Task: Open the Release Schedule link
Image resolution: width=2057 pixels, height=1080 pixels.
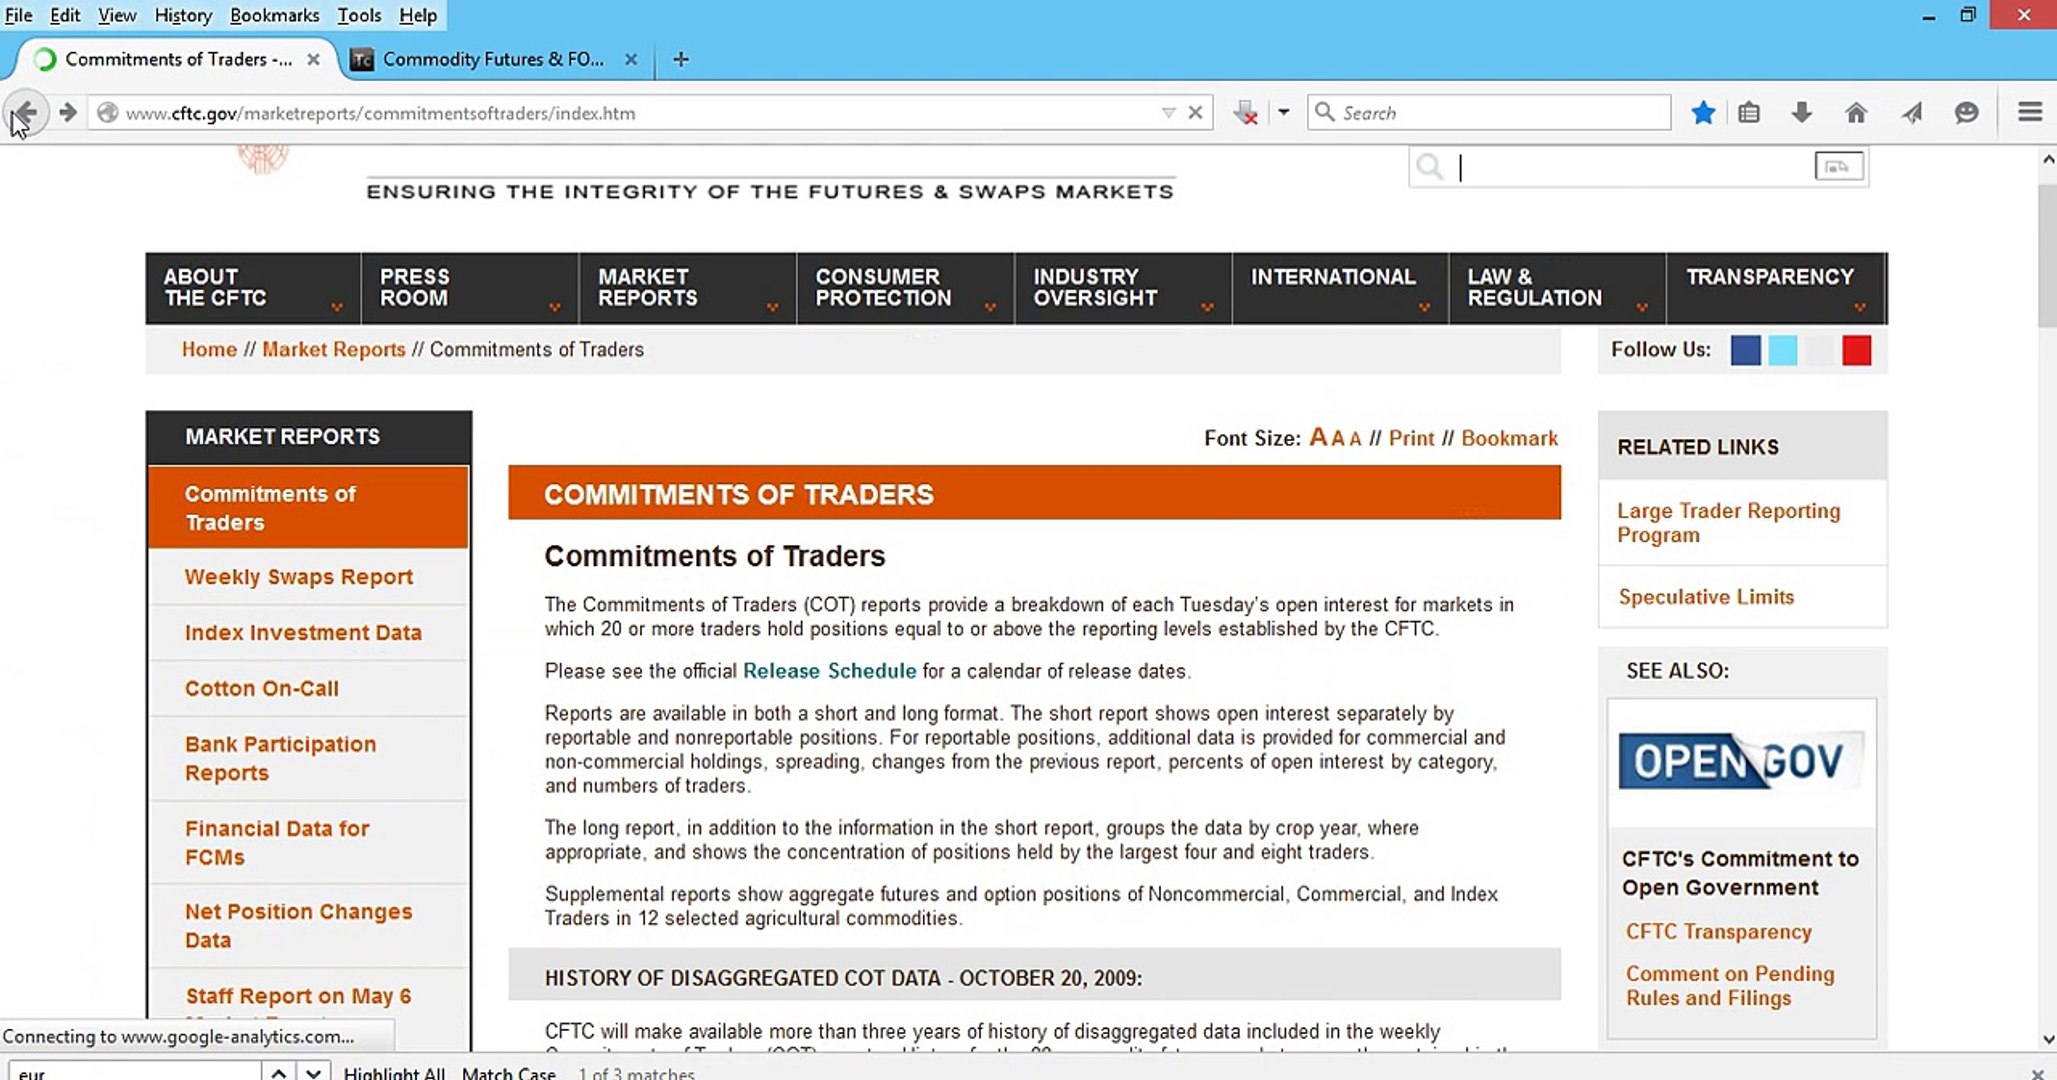Action: click(829, 671)
